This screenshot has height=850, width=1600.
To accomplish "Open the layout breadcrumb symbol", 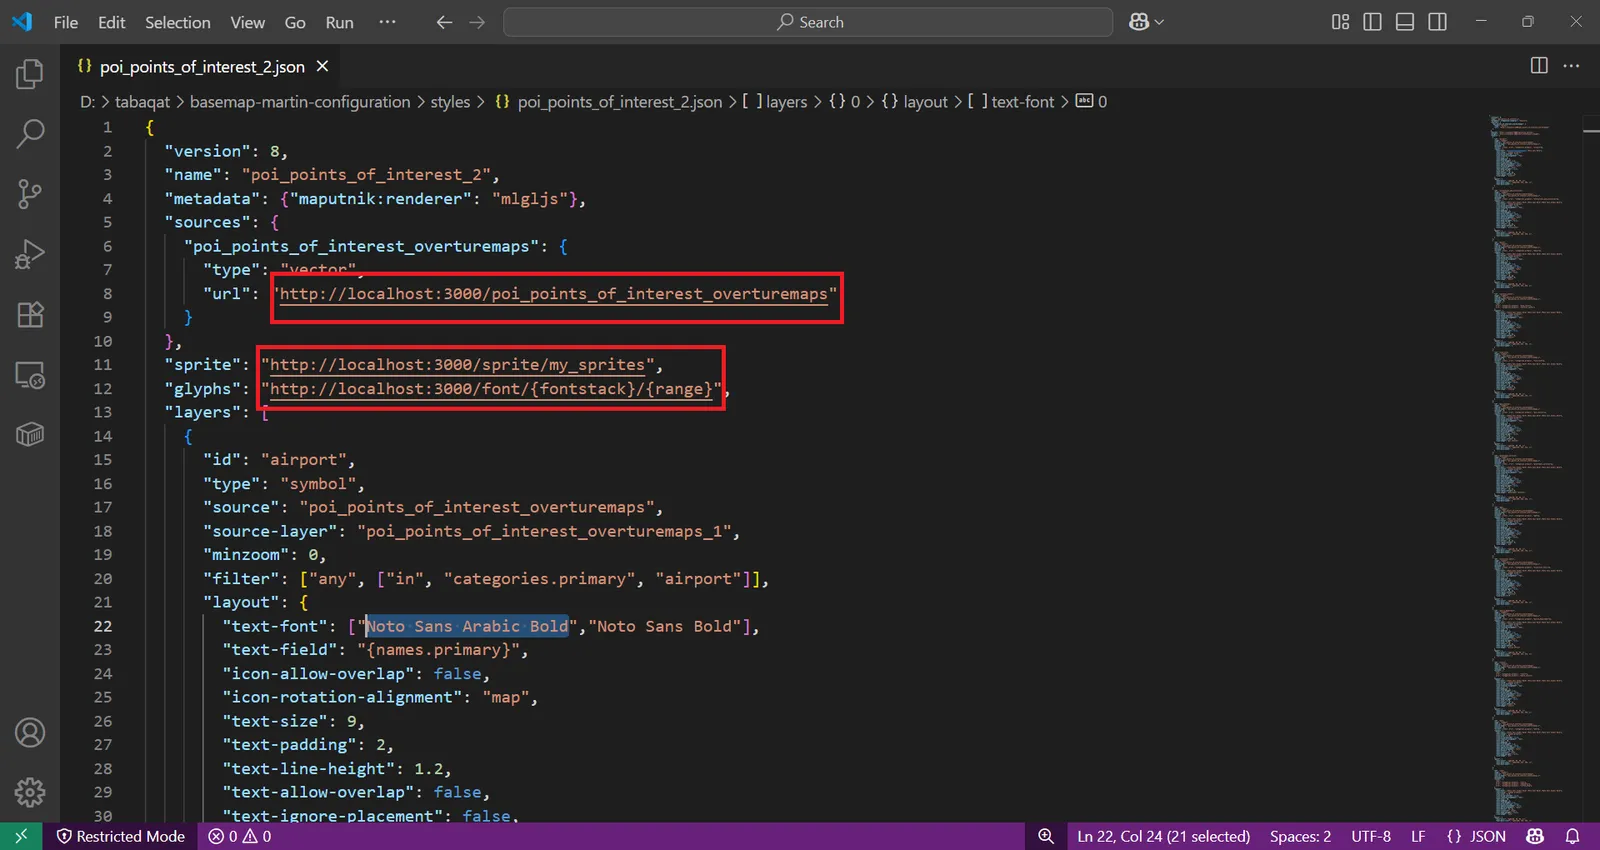I will pos(915,102).
